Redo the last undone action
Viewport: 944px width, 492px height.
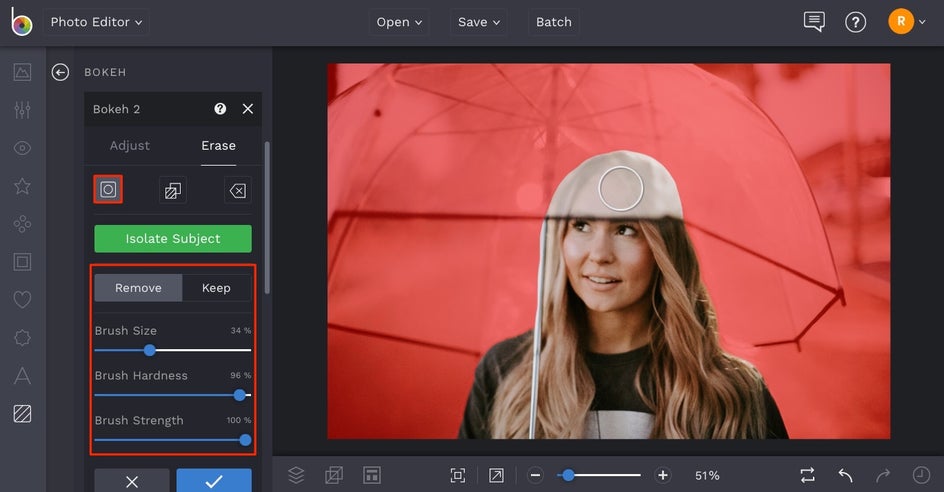click(x=883, y=475)
